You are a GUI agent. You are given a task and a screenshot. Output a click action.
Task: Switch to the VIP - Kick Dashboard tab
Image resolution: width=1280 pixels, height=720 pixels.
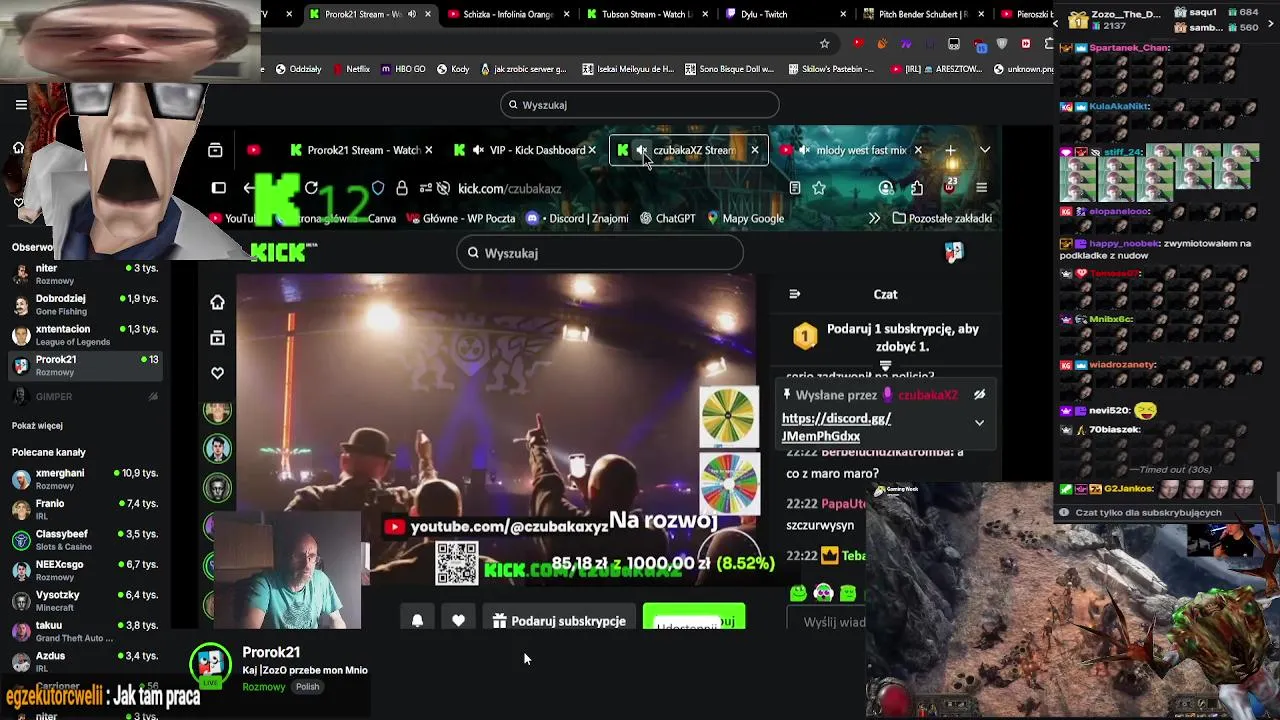tap(527, 150)
